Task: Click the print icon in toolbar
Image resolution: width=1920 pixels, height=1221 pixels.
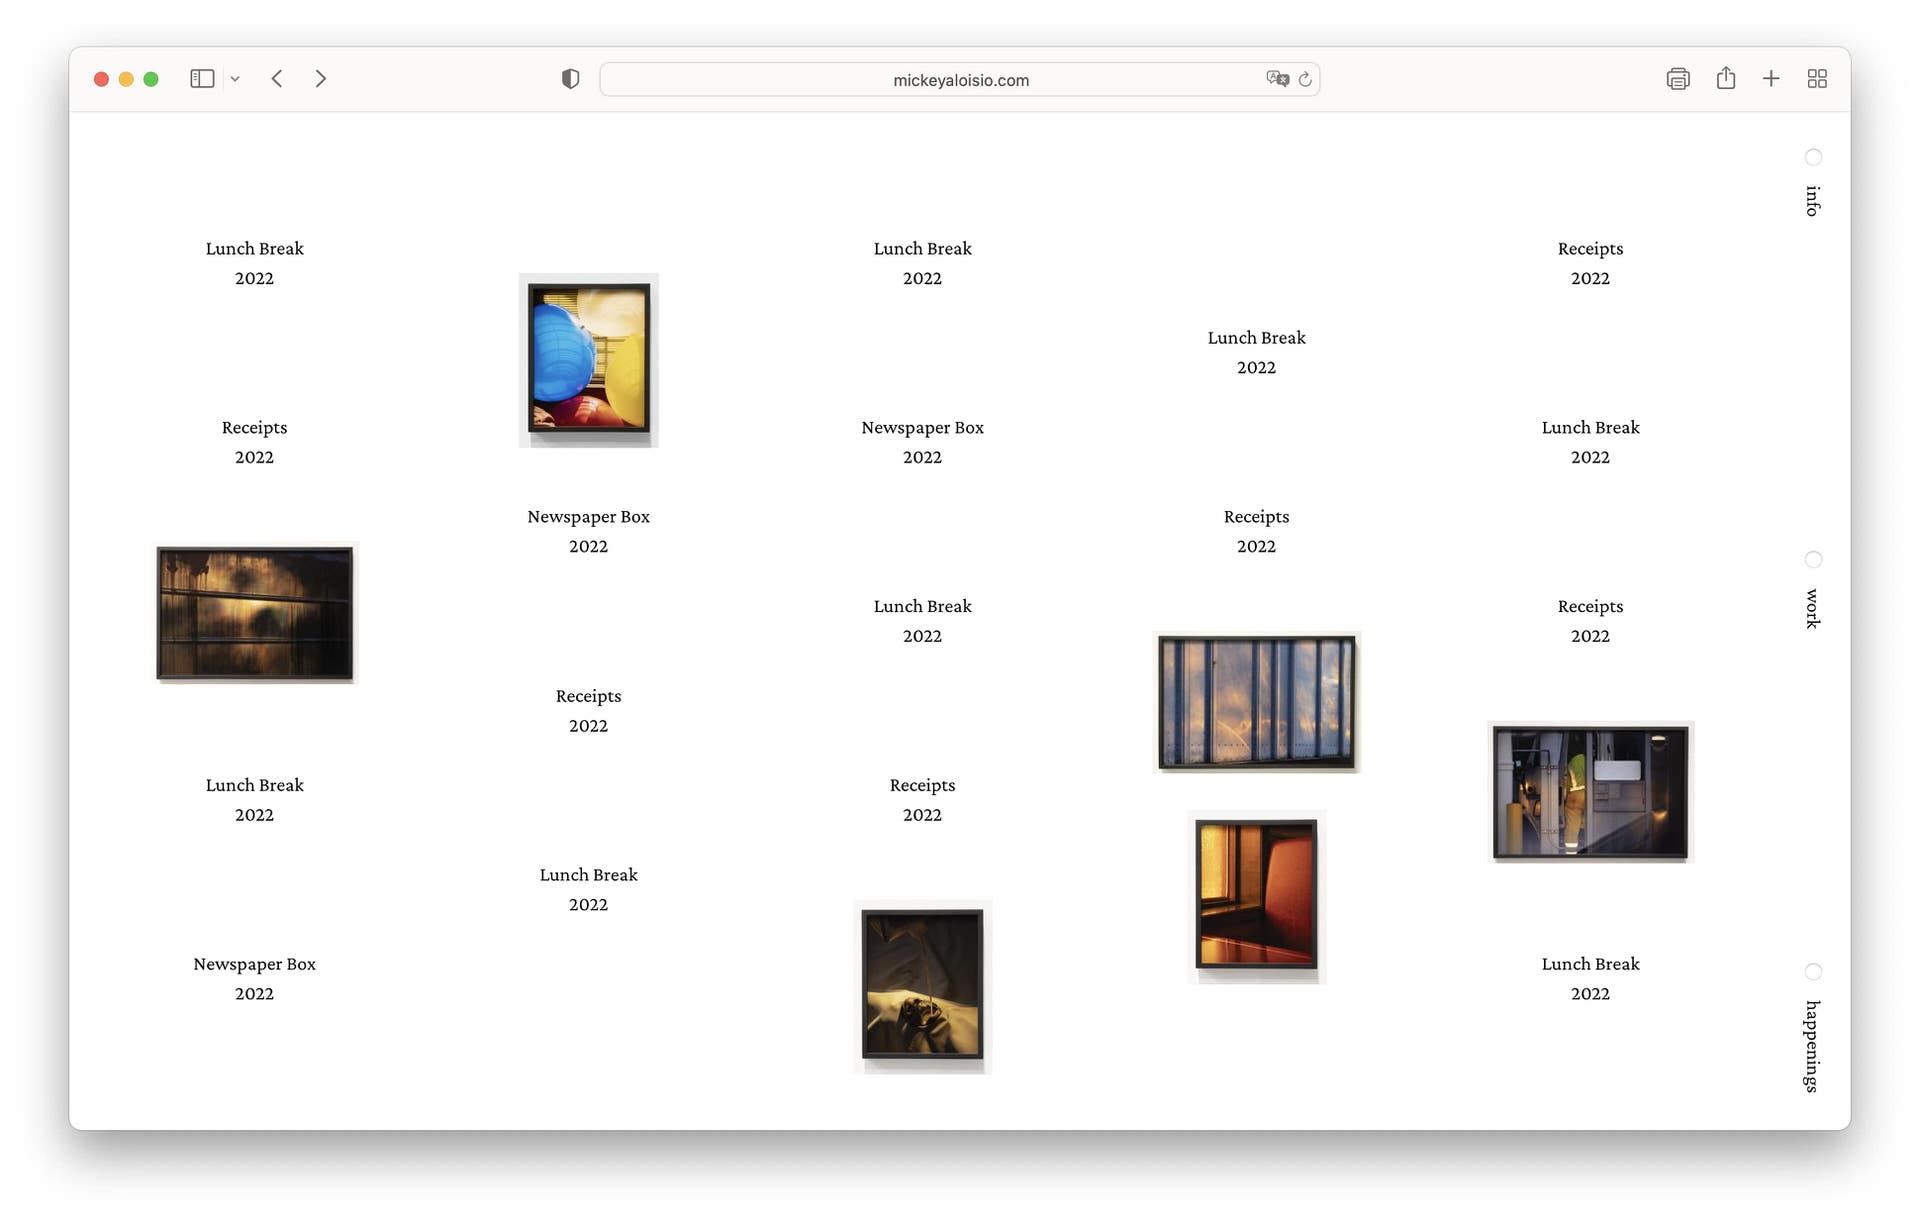Action: coord(1678,79)
